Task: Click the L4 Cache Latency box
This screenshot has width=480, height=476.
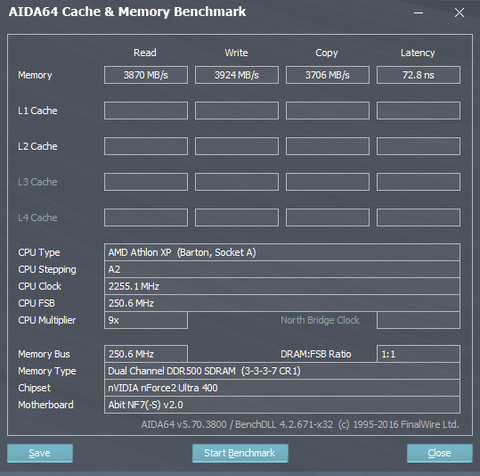Action: (x=418, y=218)
